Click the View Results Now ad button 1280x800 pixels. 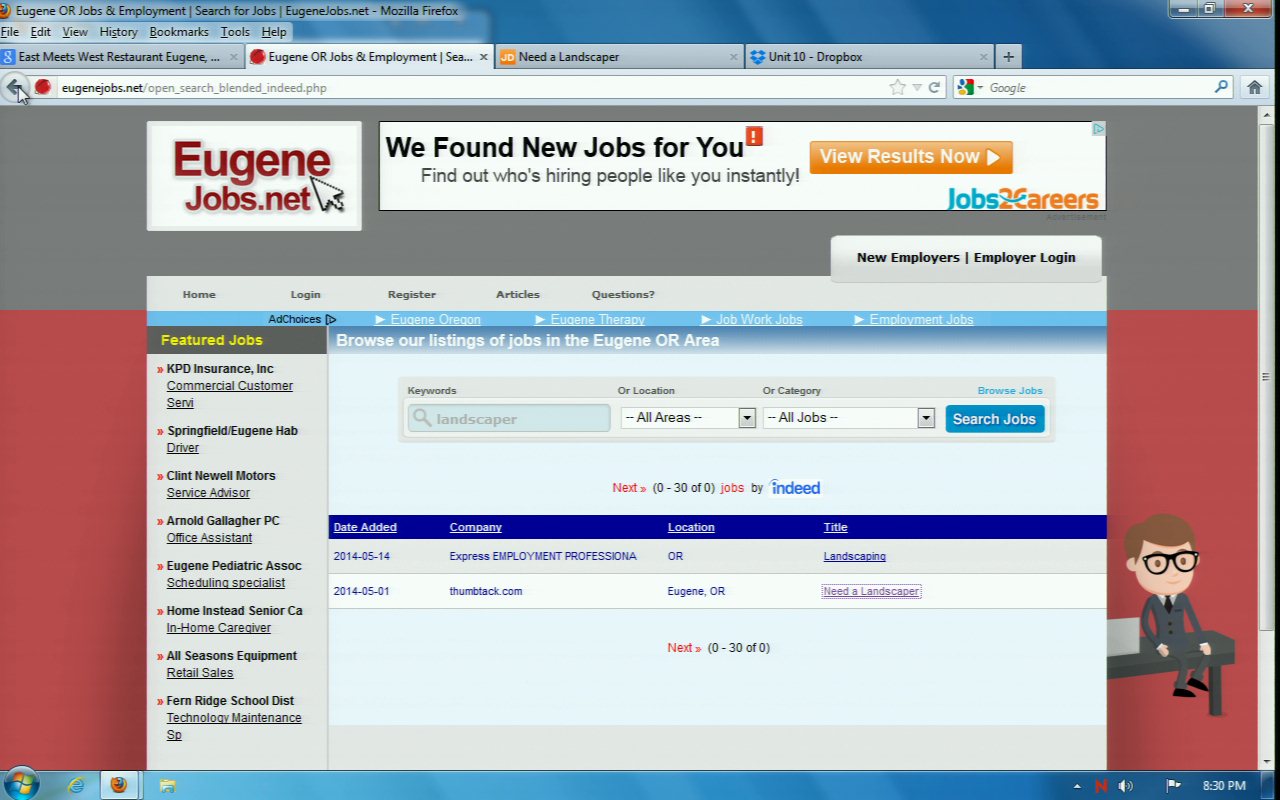coord(910,157)
